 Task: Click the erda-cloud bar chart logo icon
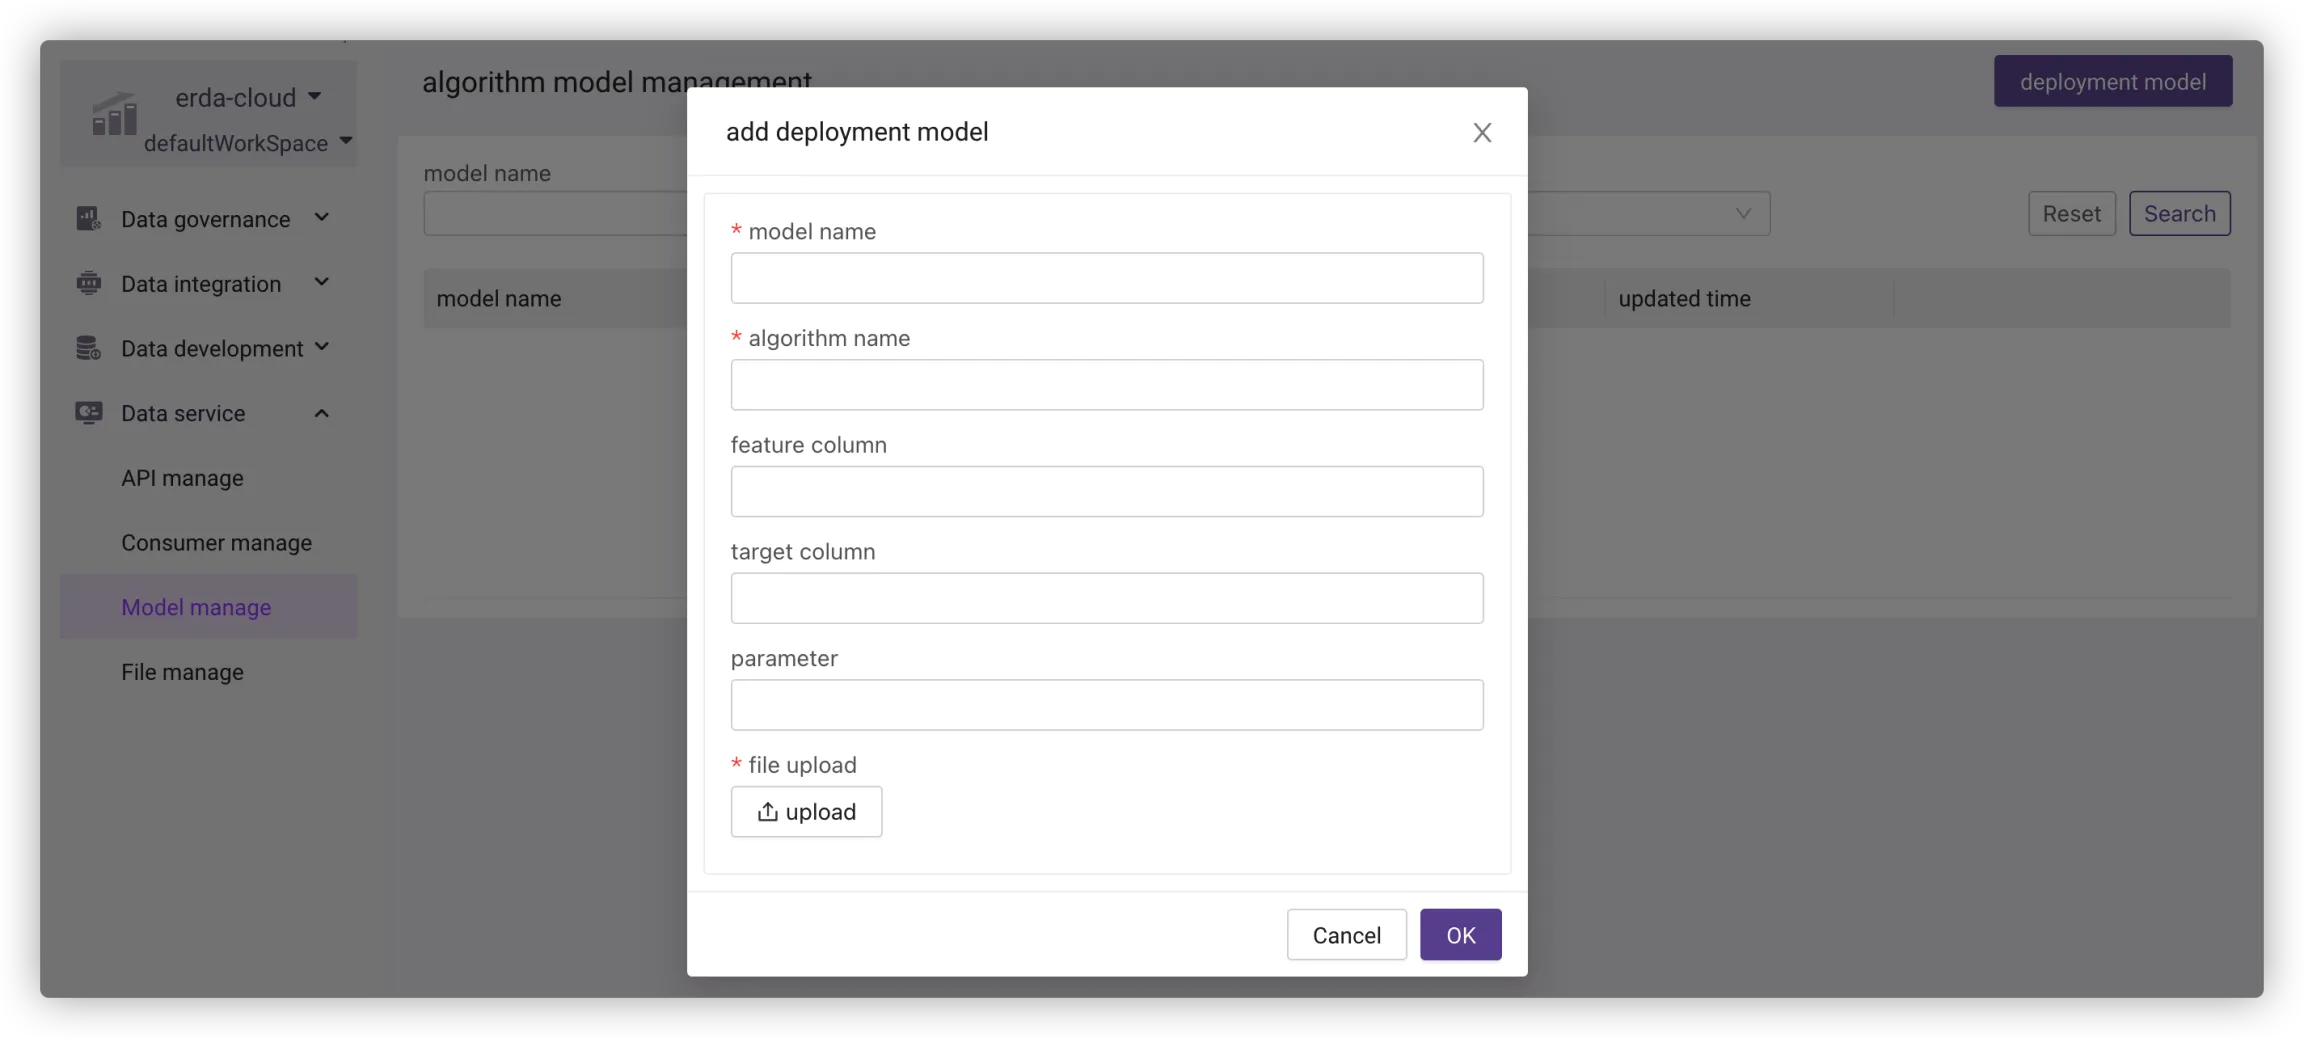coord(114,114)
